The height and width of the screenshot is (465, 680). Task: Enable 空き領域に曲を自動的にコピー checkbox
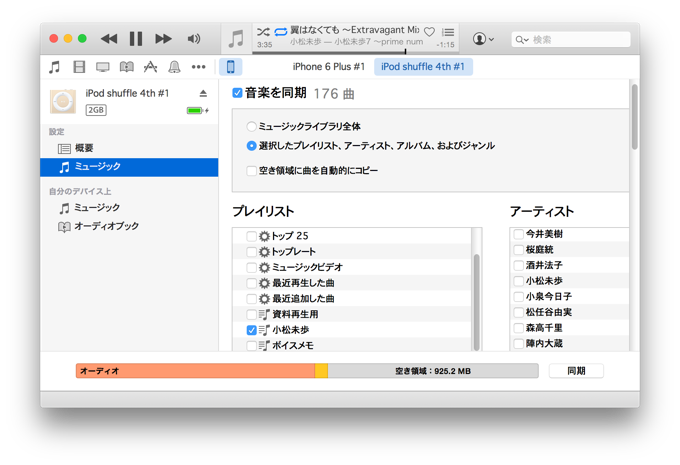tap(251, 171)
